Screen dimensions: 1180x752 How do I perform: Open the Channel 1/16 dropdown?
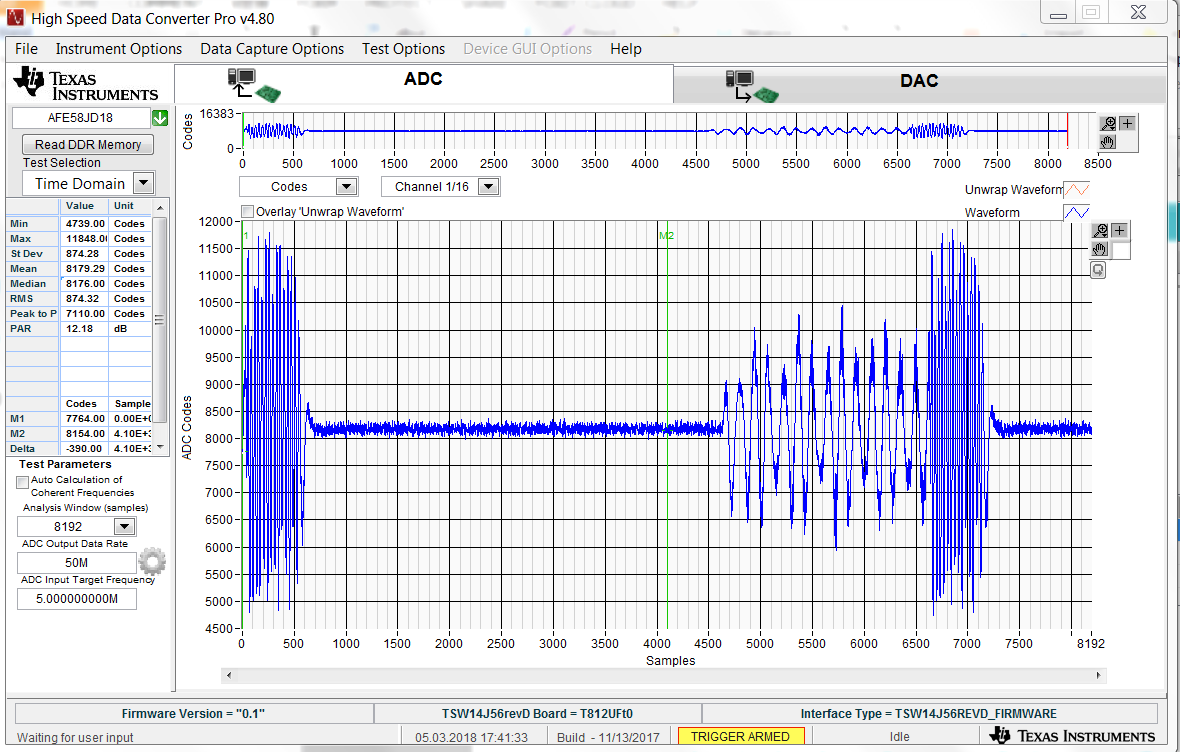click(x=488, y=187)
